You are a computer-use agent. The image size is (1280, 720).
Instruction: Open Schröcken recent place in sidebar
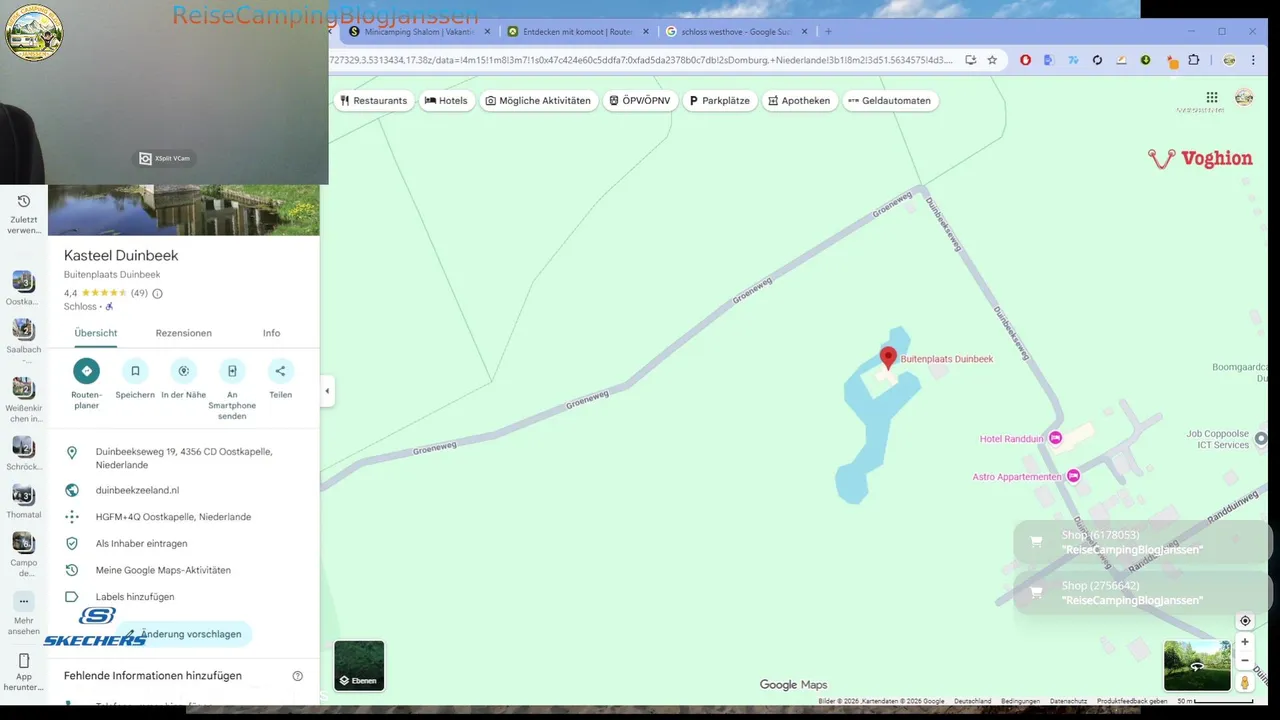point(23,454)
